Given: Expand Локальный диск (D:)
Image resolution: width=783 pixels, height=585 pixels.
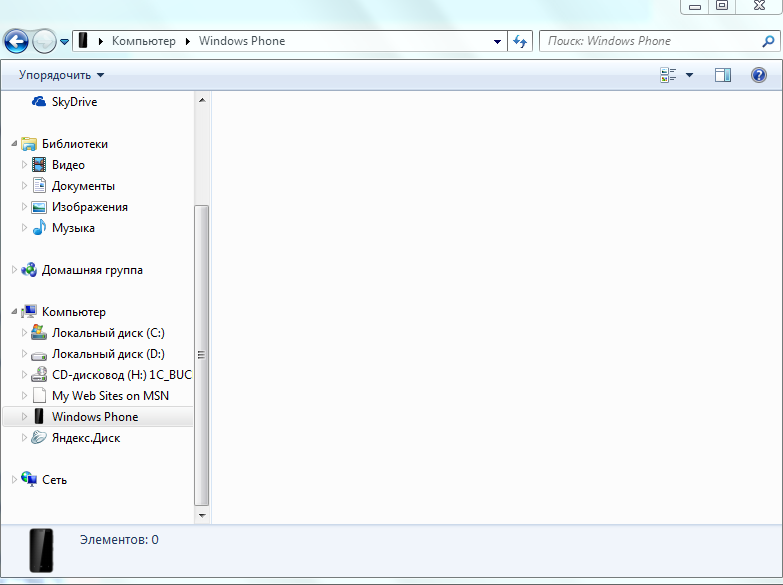Looking at the screenshot, I should click(x=24, y=354).
